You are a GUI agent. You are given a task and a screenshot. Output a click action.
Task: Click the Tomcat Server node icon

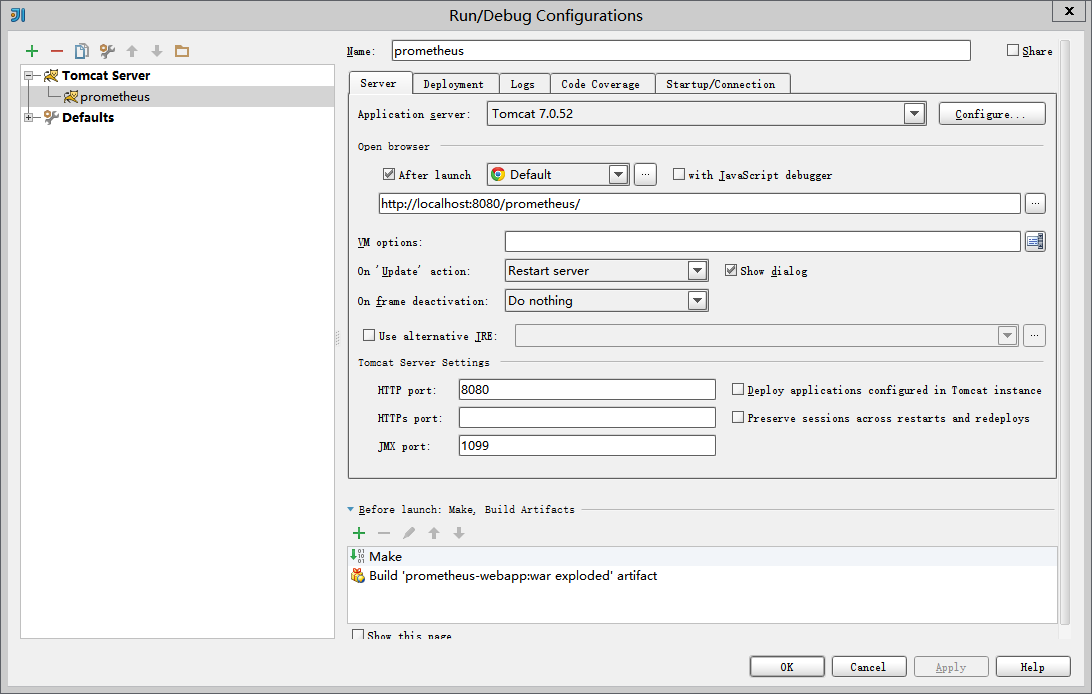coord(51,75)
